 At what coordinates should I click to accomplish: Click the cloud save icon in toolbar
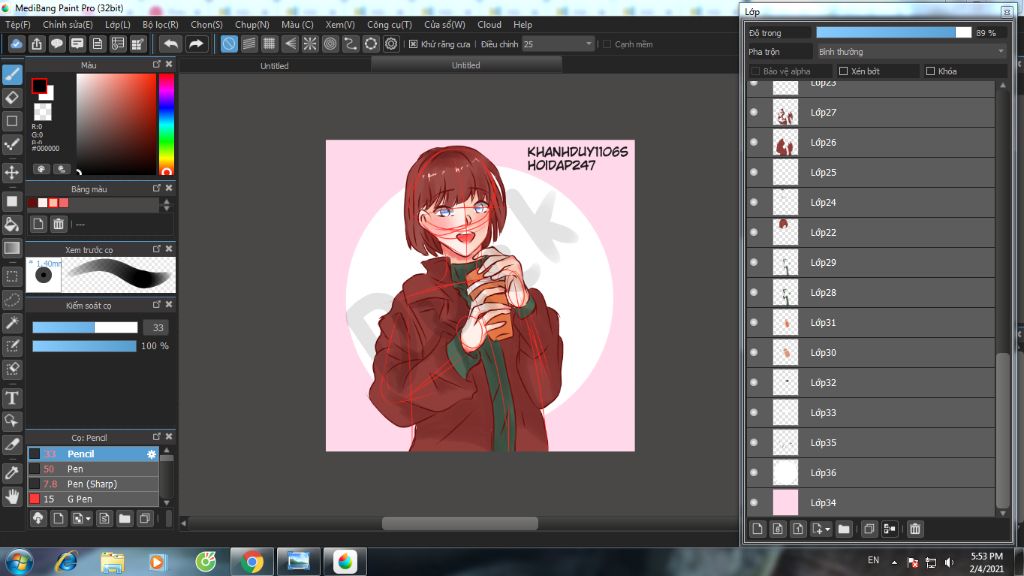(16, 44)
